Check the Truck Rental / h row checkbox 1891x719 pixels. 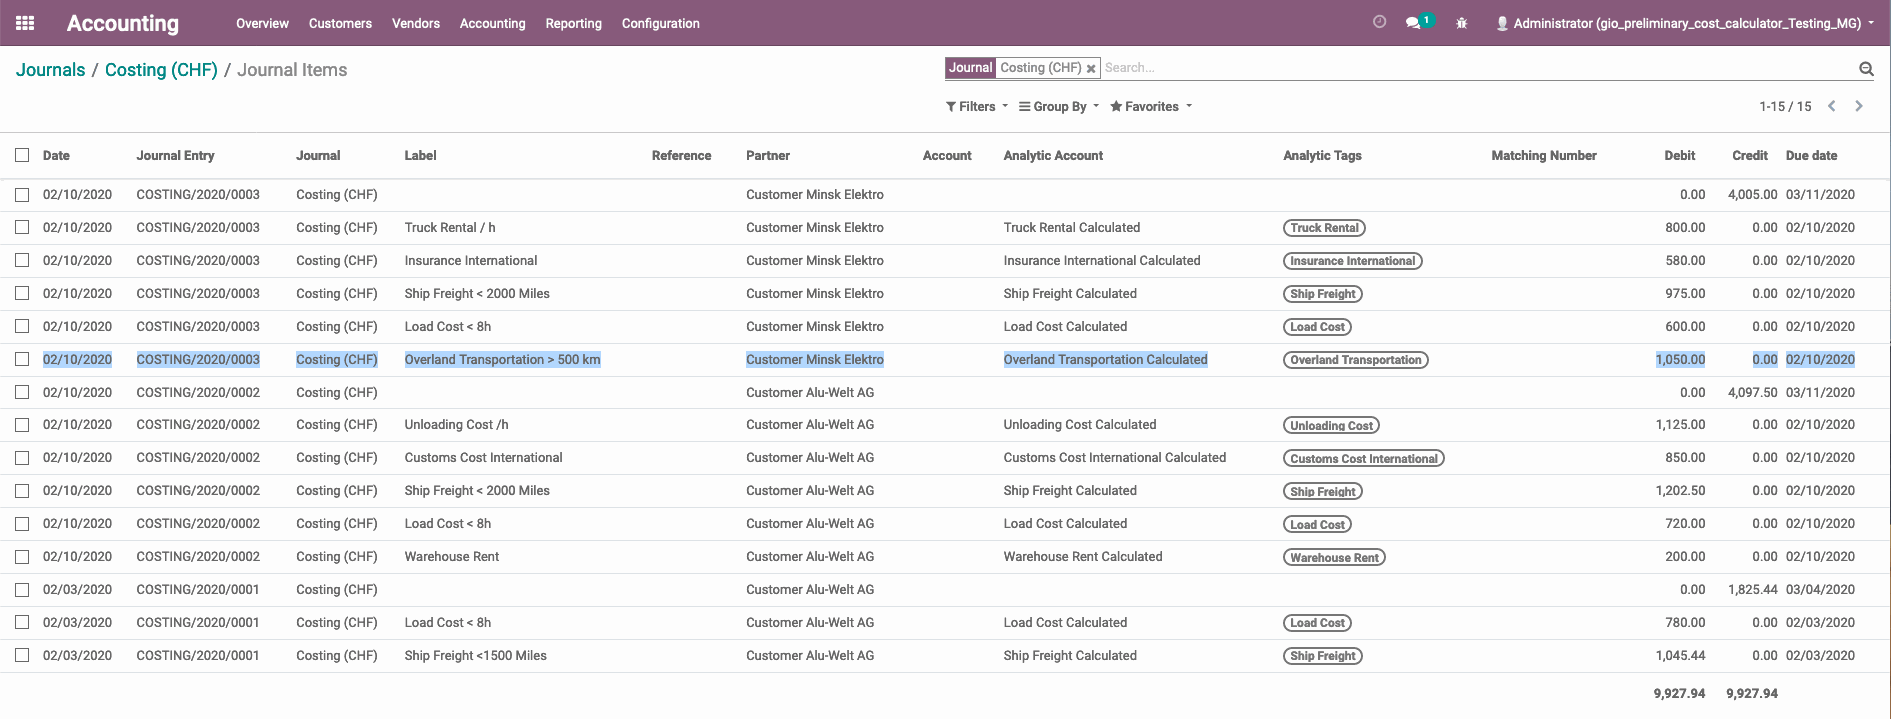[x=22, y=228]
